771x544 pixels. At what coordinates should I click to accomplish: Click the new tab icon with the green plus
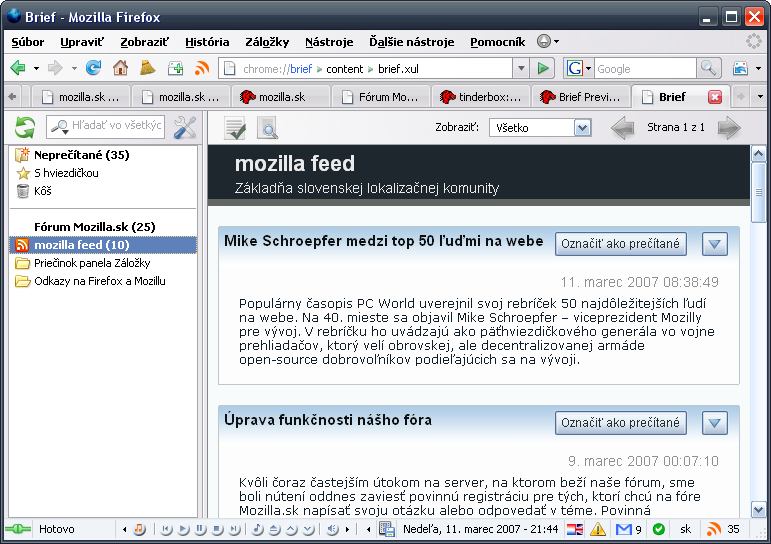pos(175,68)
